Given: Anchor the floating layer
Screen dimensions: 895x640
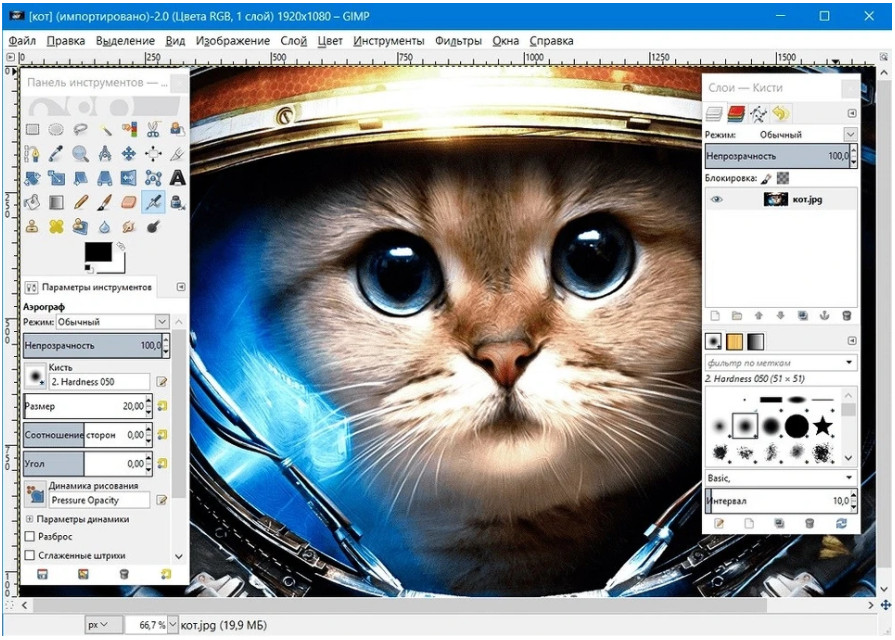Looking at the screenshot, I should click(x=824, y=316).
